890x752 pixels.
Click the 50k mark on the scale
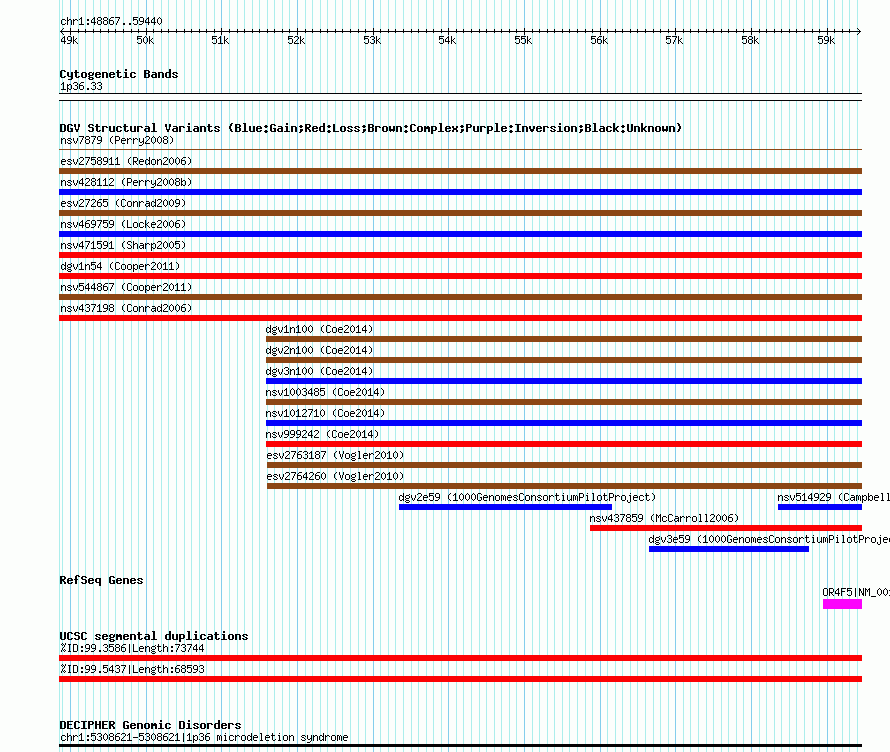tap(145, 40)
